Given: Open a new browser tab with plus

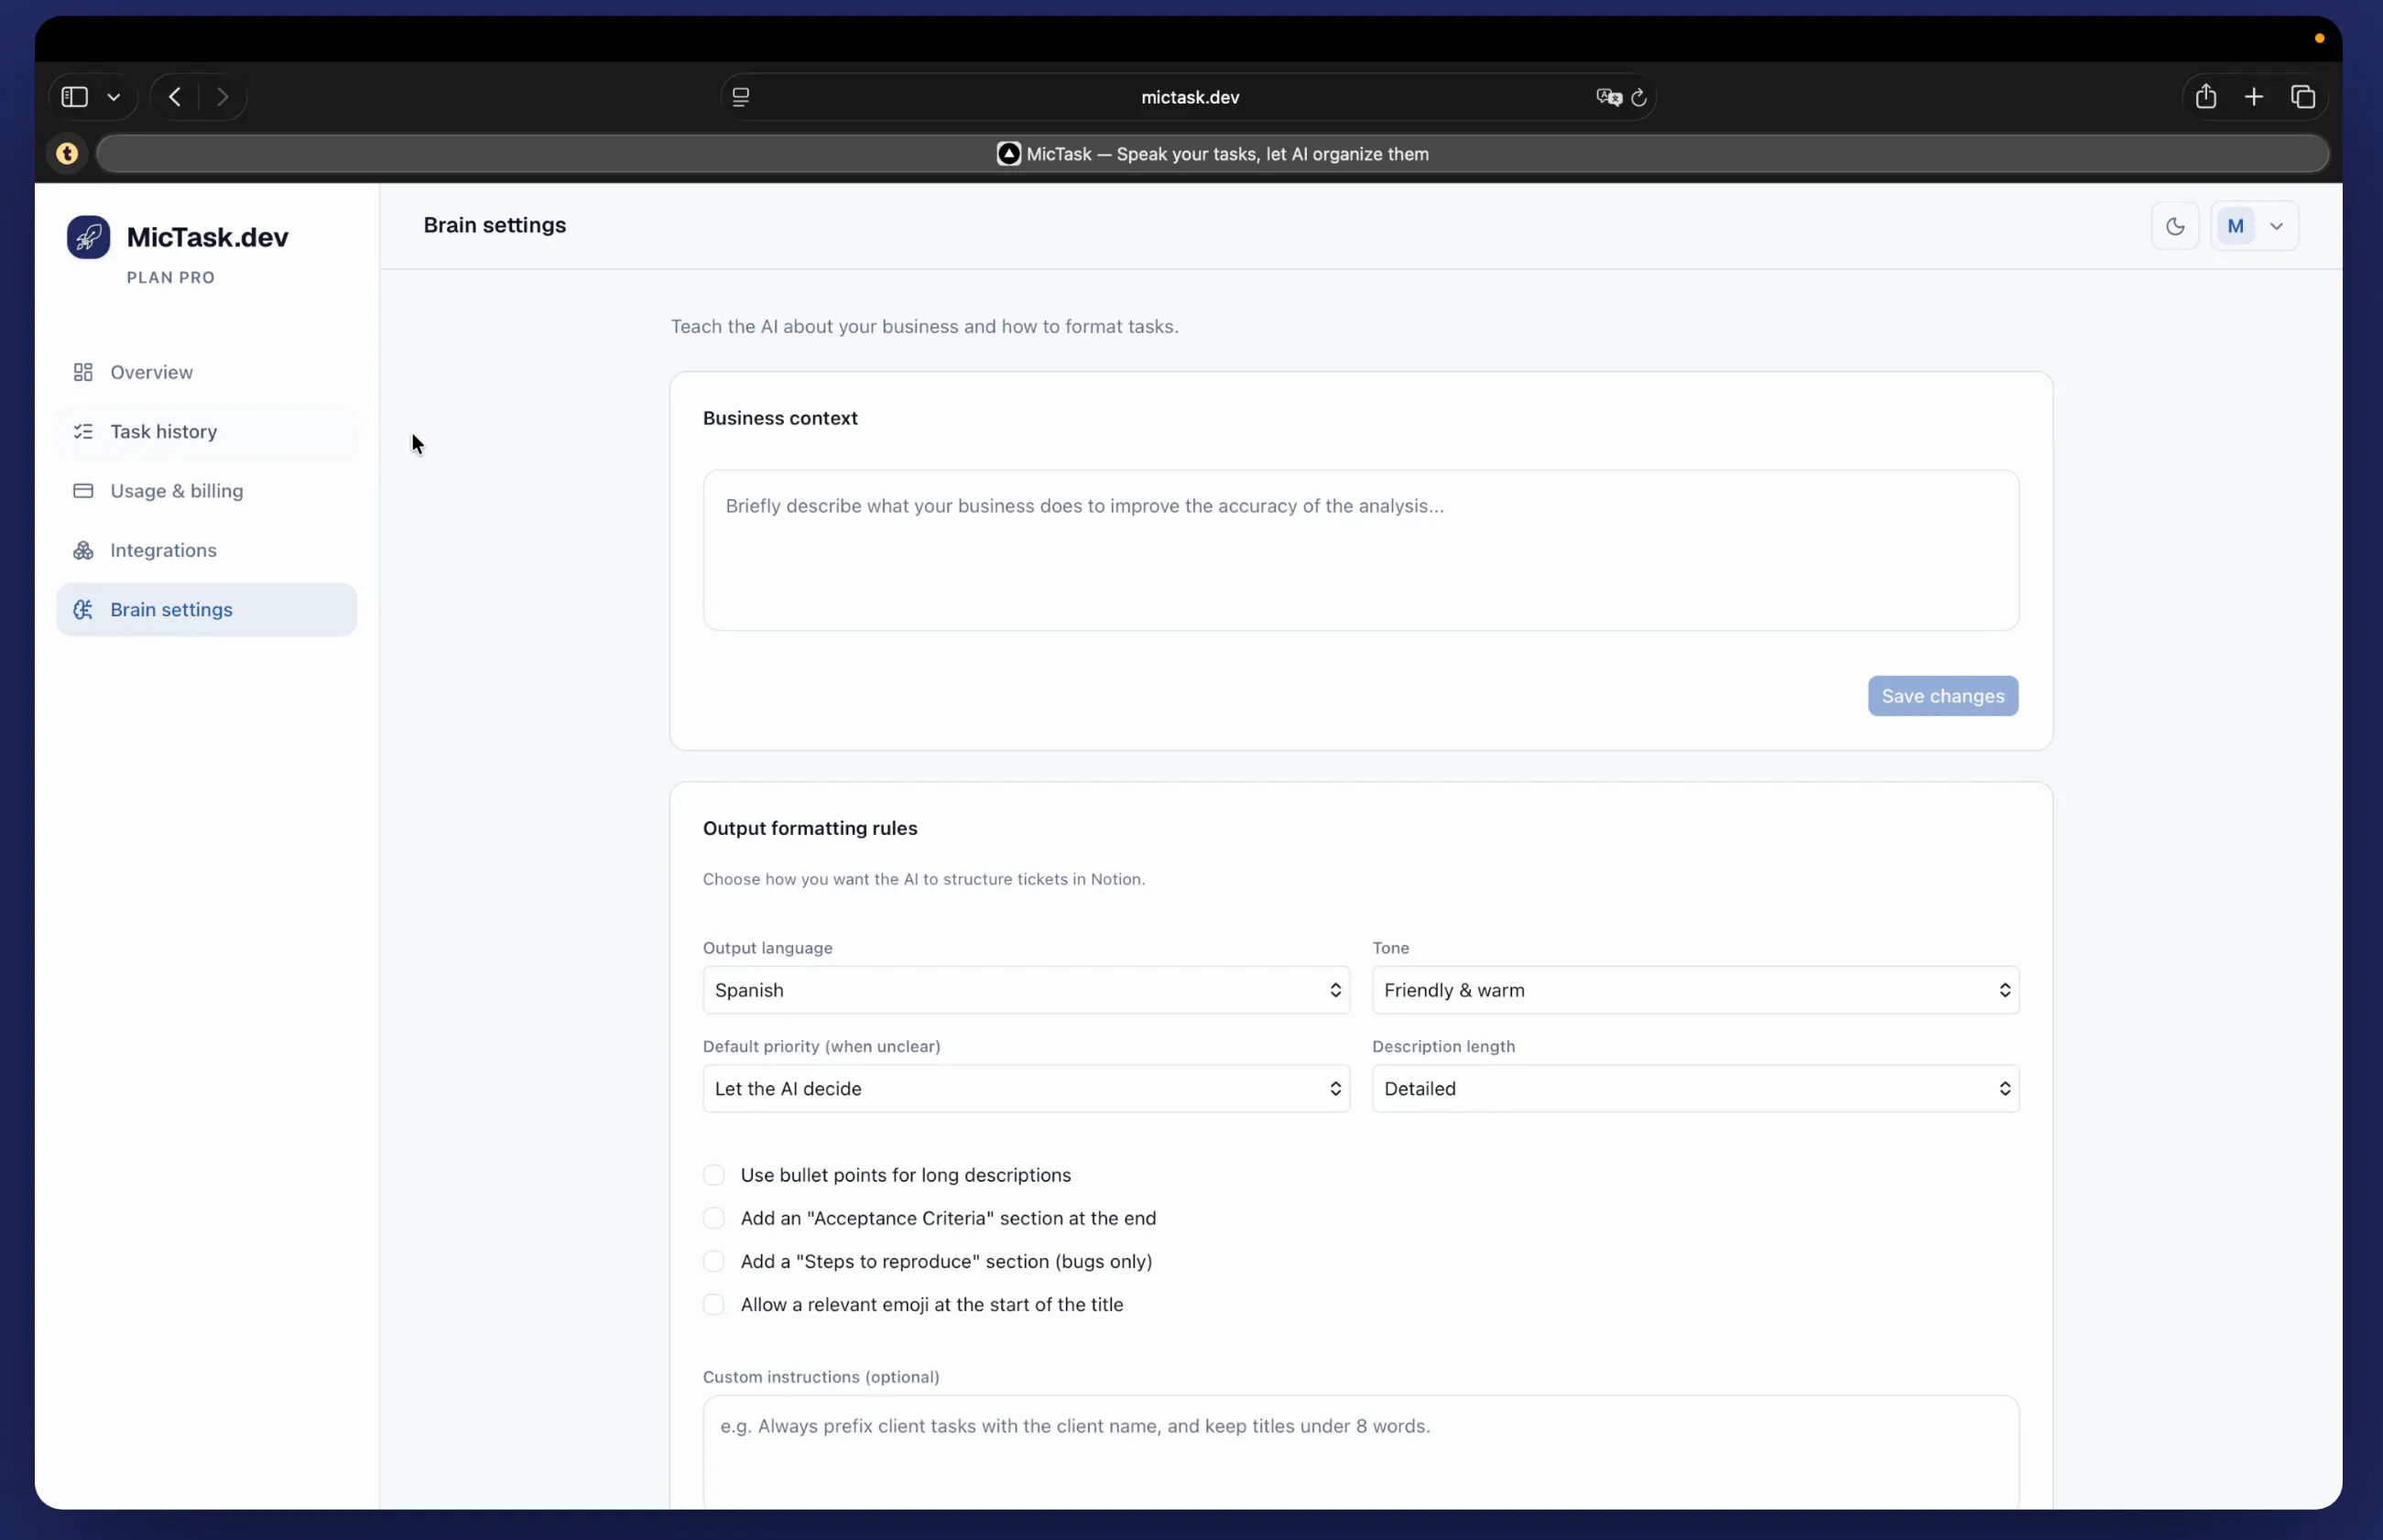Looking at the screenshot, I should (x=2253, y=97).
